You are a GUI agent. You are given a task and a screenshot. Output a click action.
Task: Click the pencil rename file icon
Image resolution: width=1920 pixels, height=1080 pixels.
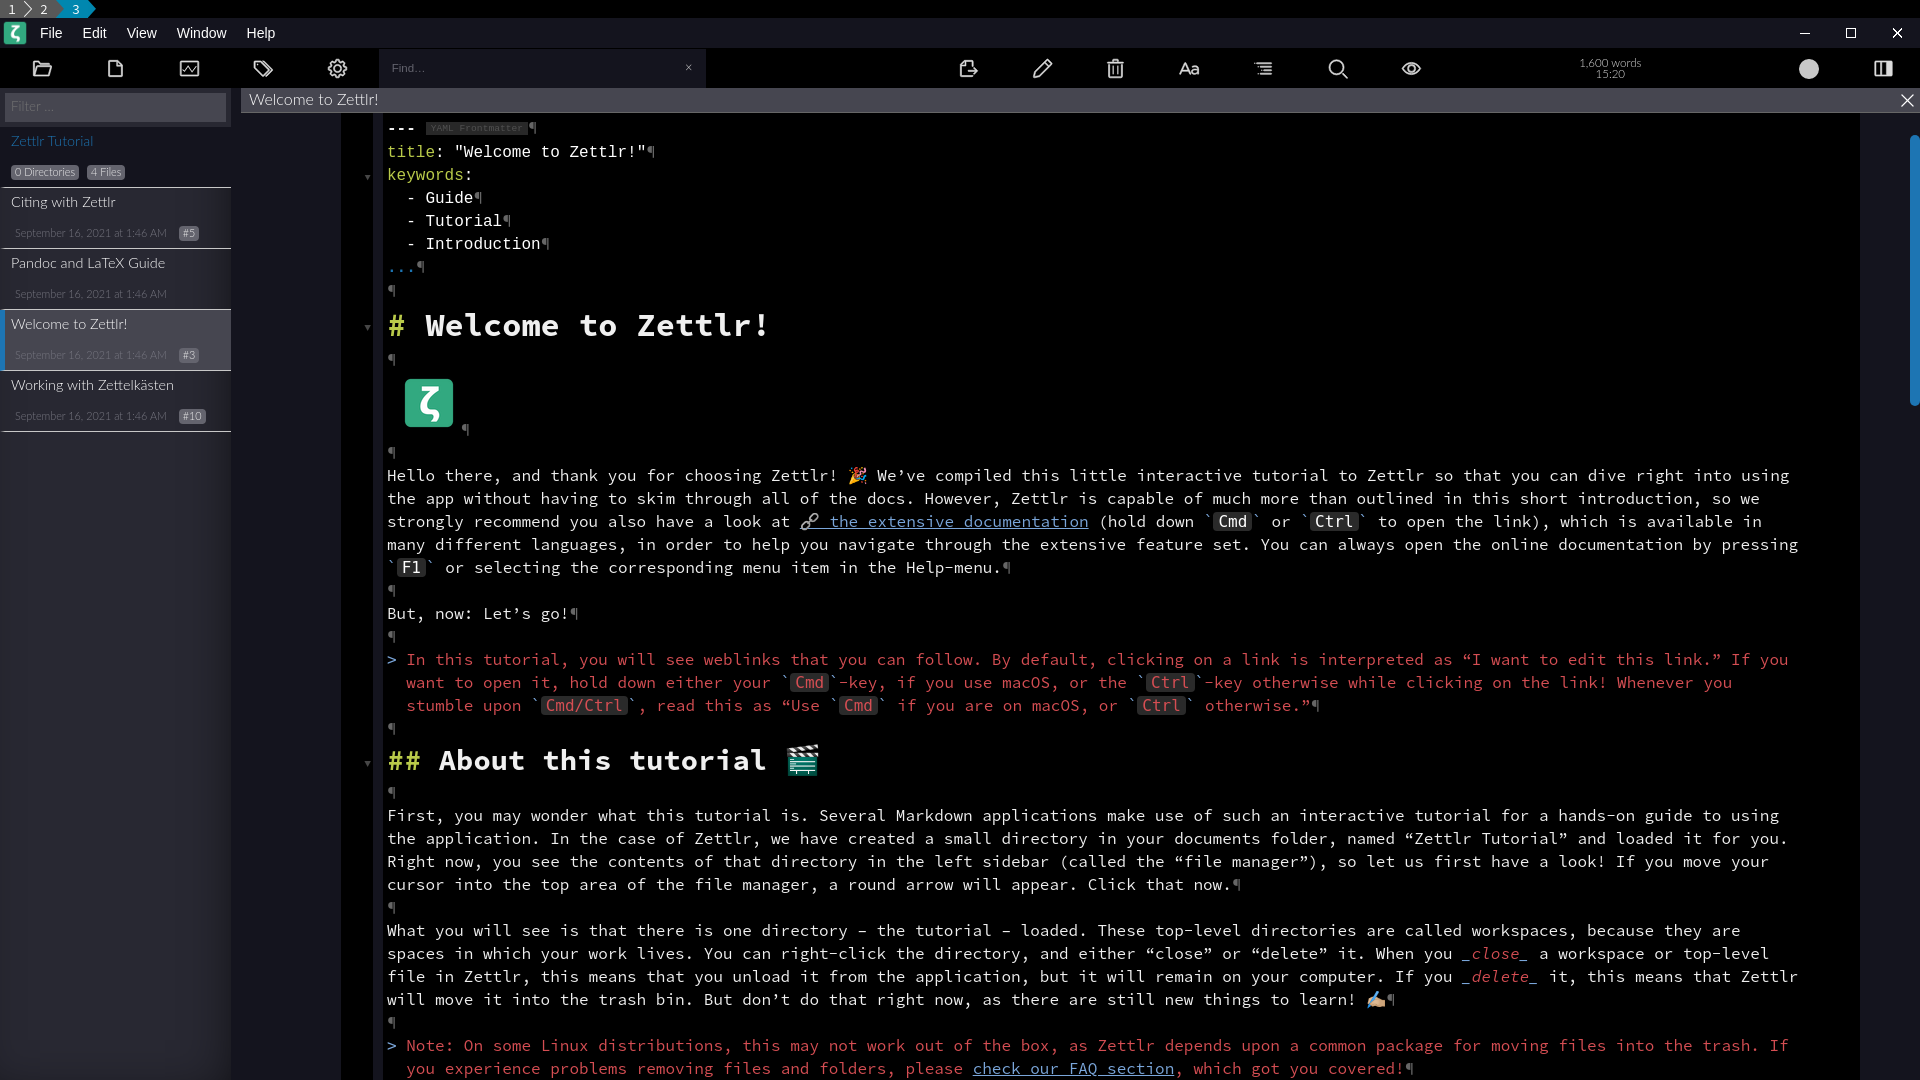pos(1042,69)
